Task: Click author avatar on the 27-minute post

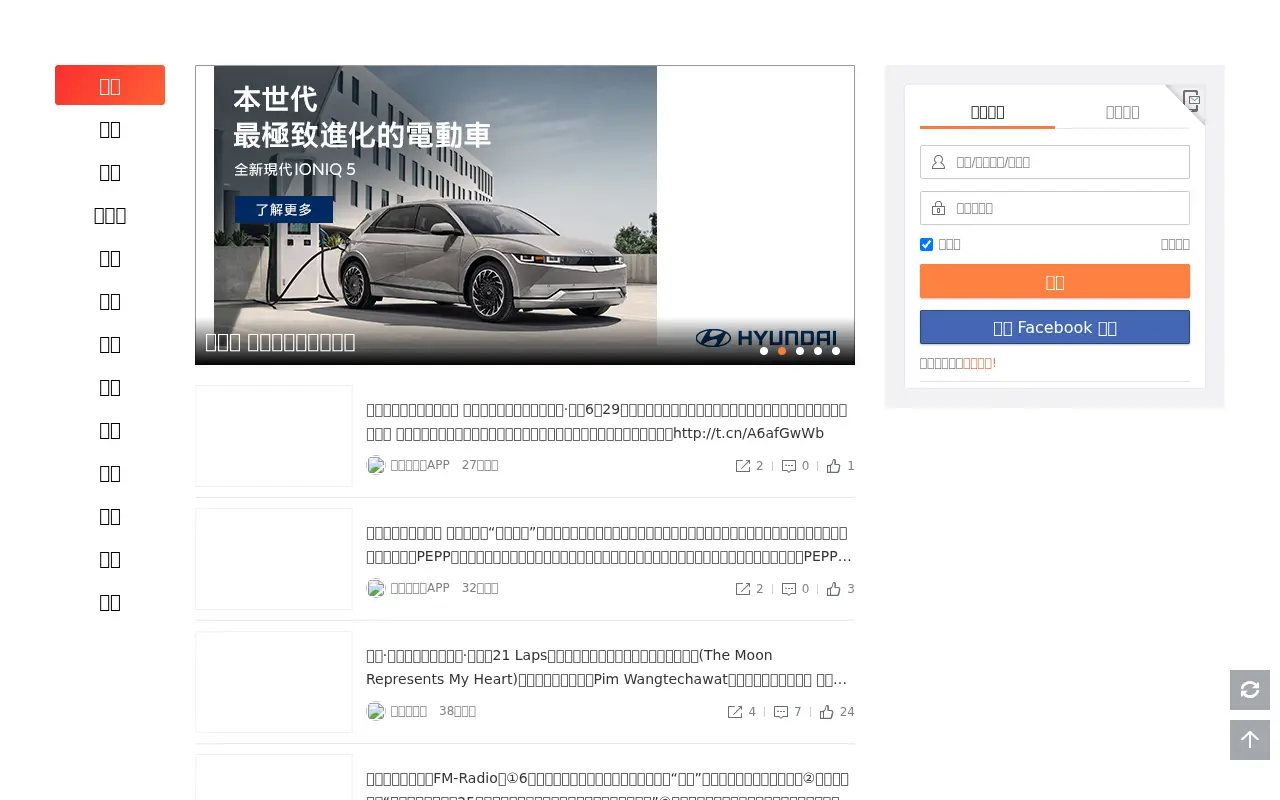Action: click(x=376, y=465)
